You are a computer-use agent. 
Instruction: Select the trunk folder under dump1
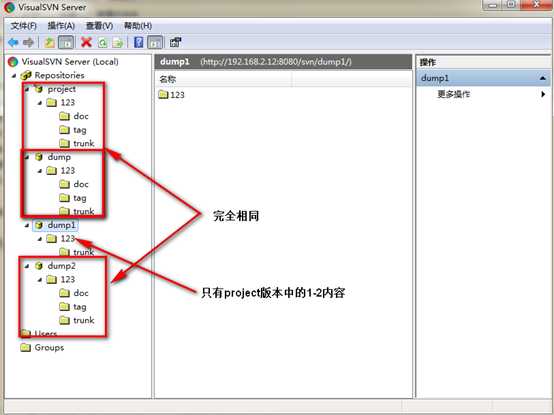[84, 252]
